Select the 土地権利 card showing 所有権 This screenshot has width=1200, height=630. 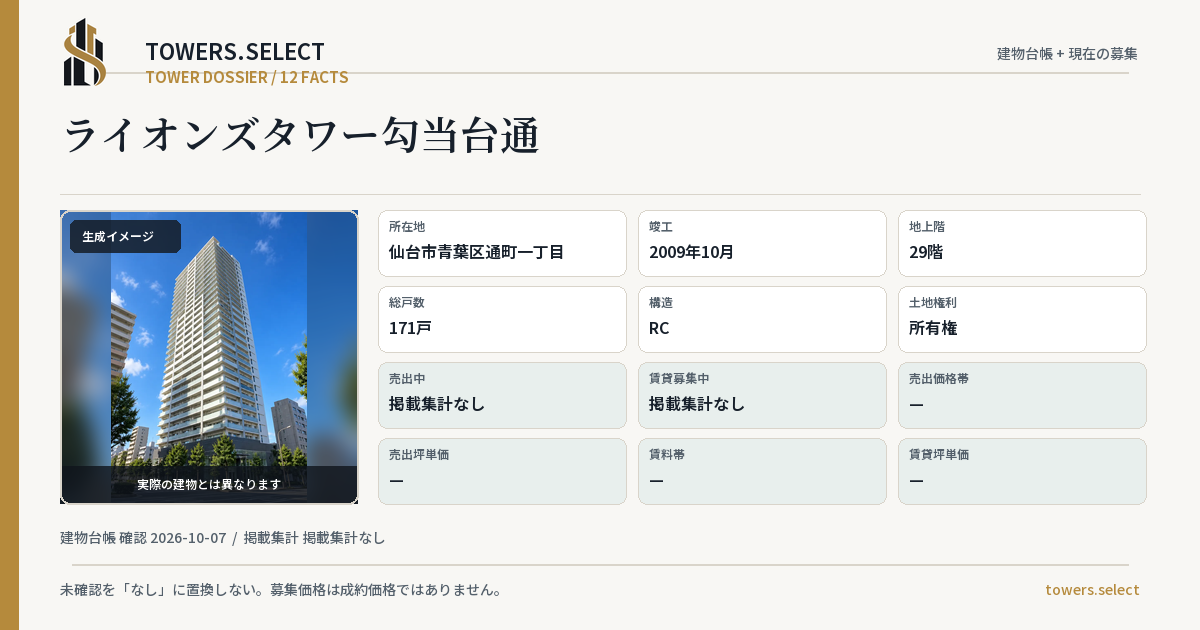point(1022,319)
